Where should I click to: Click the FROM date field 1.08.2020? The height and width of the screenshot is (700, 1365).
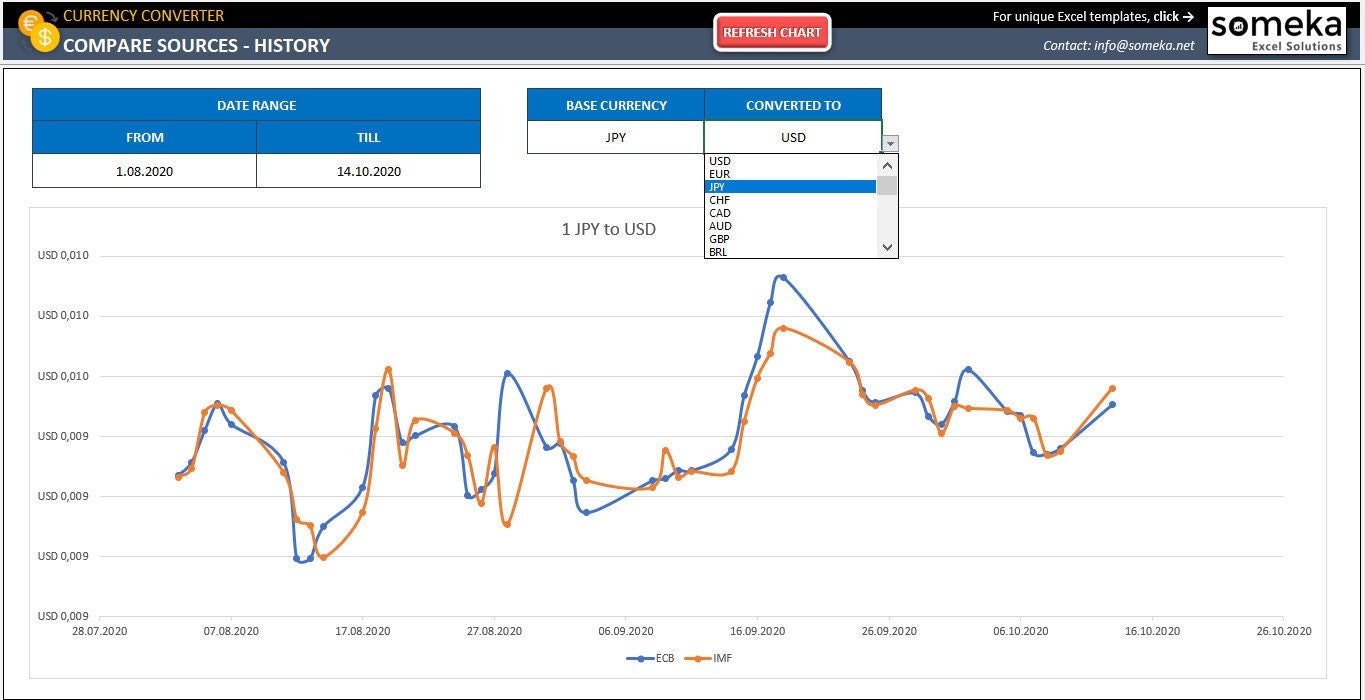pos(145,171)
